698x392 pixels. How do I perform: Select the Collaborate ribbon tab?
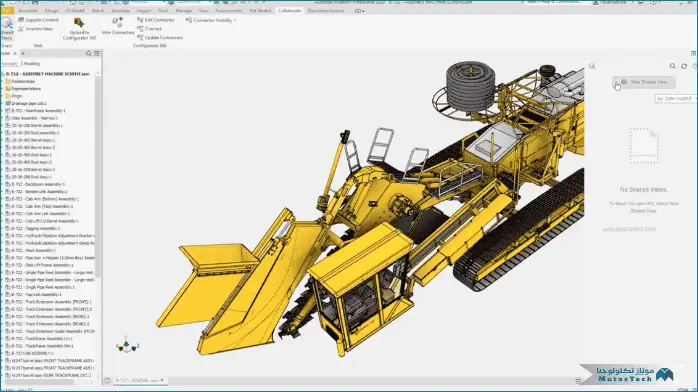tap(289, 10)
